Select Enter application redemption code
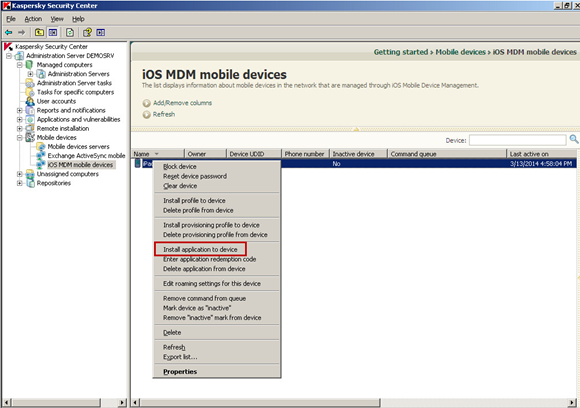The image size is (580, 408). point(217,259)
